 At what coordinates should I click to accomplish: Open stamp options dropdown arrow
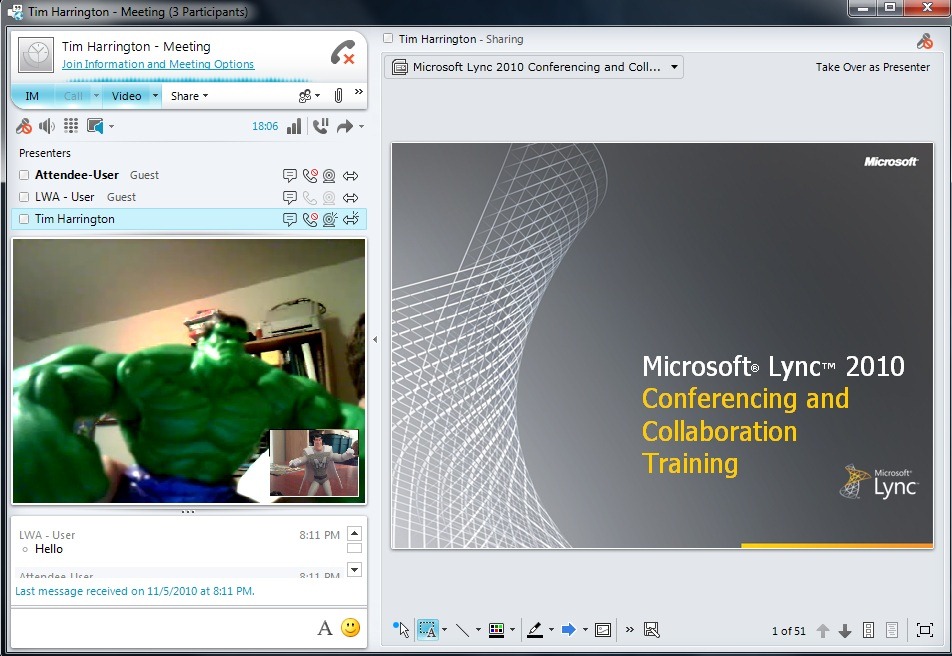(585, 629)
